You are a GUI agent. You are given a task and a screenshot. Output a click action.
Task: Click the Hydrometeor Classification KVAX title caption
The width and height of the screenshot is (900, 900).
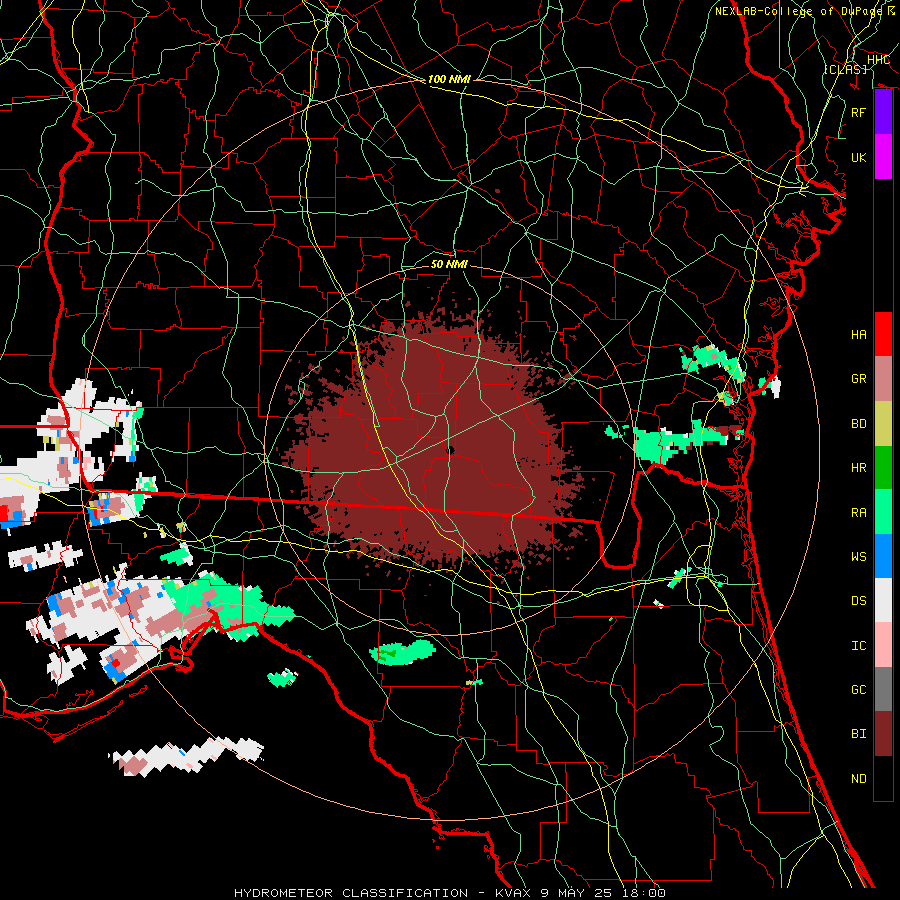450,893
